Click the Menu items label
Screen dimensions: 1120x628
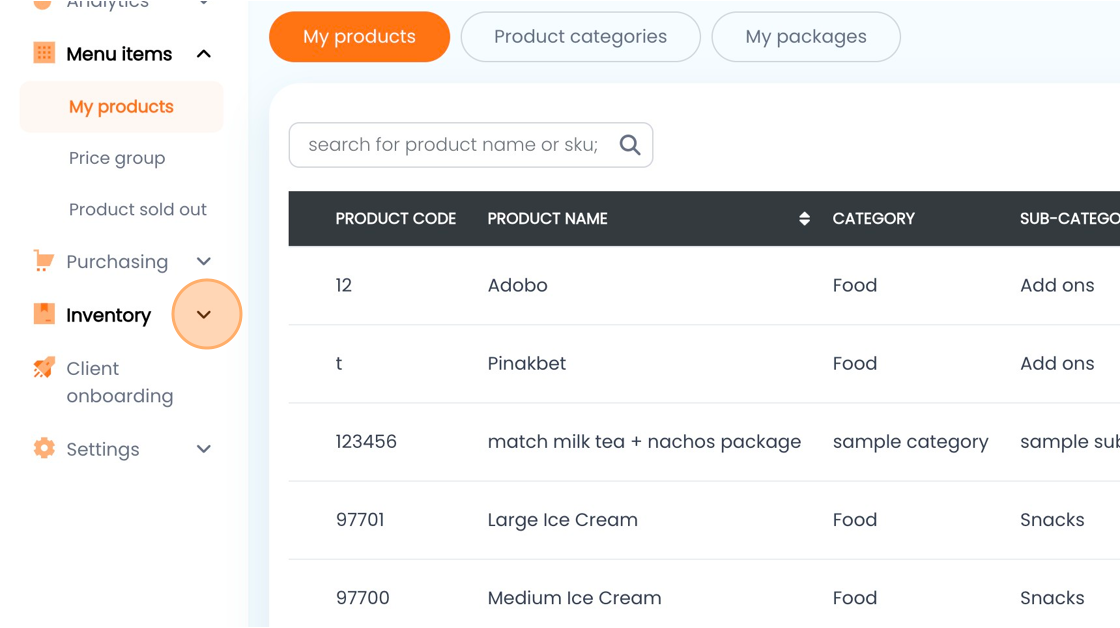pyautogui.click(x=119, y=54)
